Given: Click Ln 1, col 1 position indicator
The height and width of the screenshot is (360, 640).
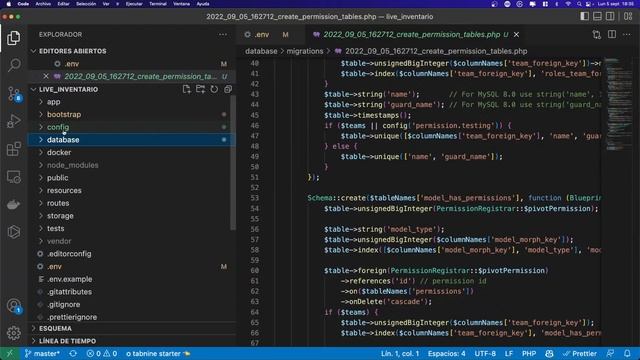Looking at the screenshot, I should (400, 353).
